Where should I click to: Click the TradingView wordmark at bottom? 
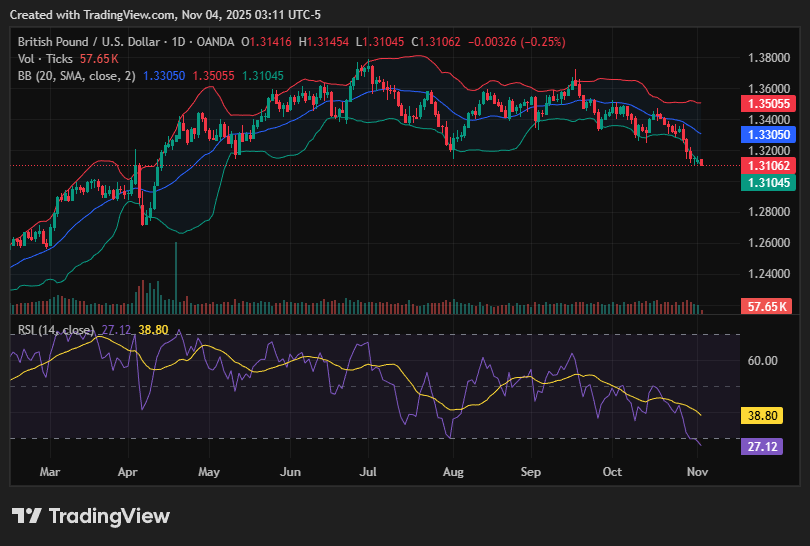[109, 516]
